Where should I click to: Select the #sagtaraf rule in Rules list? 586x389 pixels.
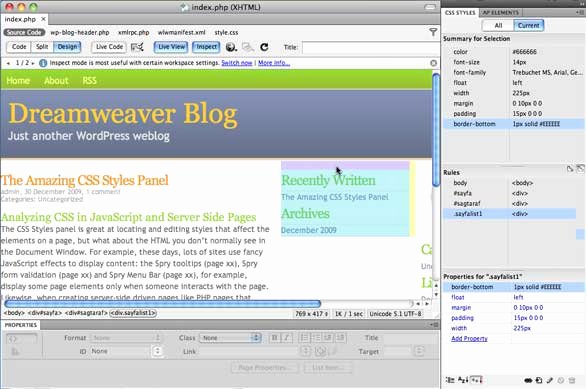point(509,204)
